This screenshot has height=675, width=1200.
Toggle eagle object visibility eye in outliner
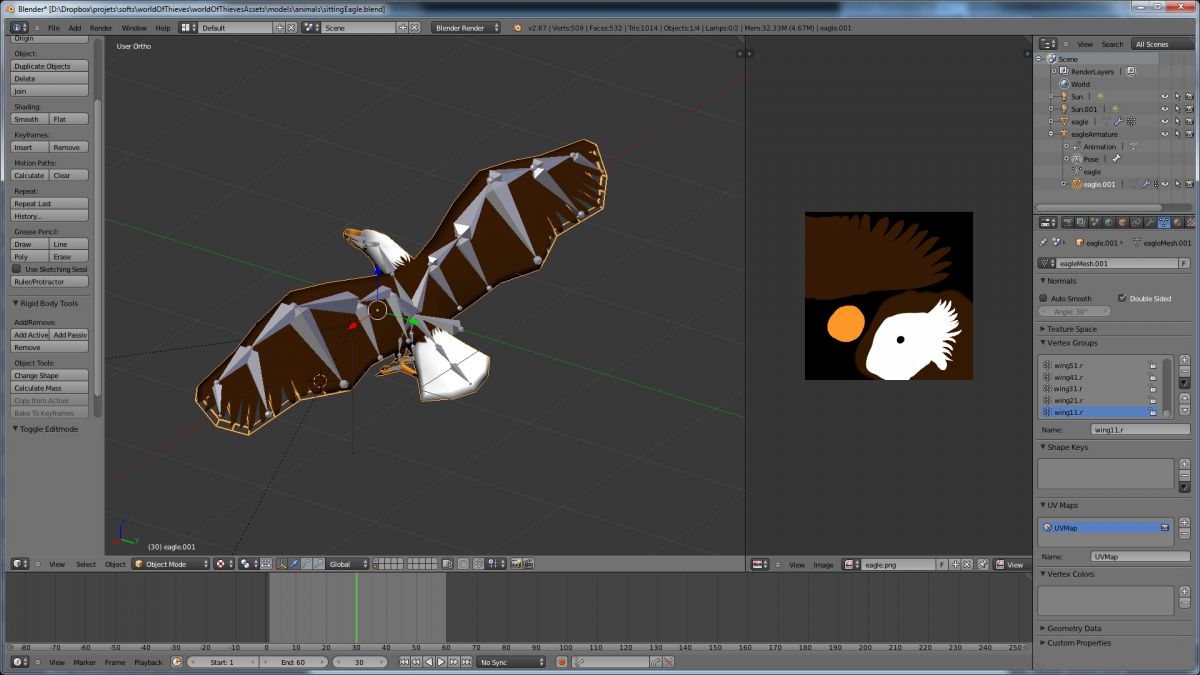[1165, 122]
